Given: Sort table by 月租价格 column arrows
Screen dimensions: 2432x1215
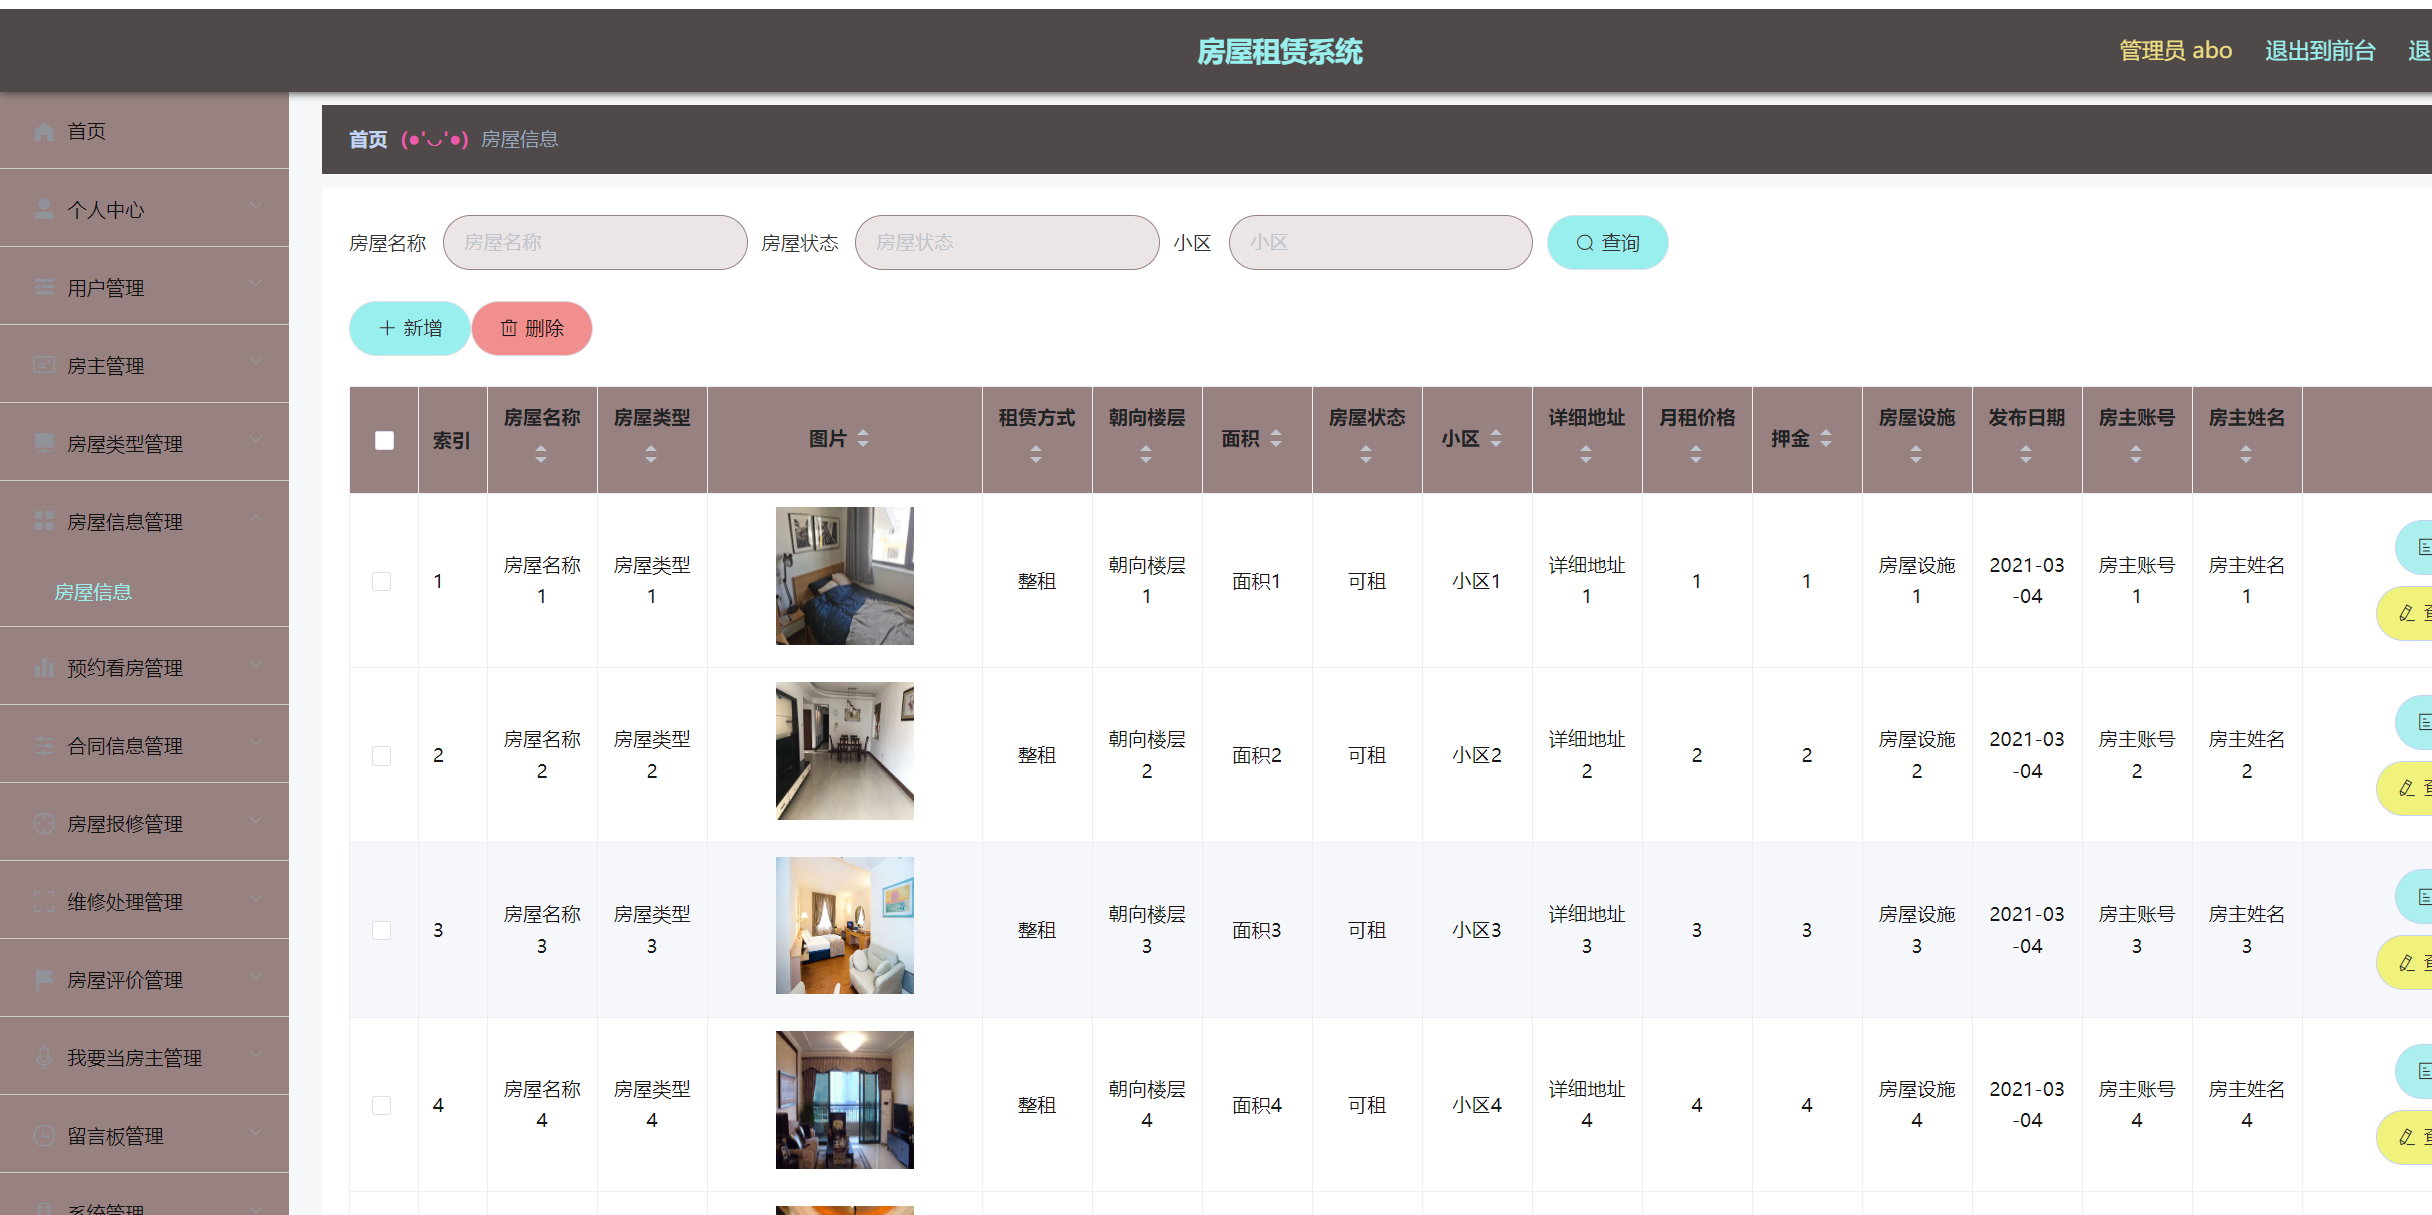Looking at the screenshot, I should pyautogui.click(x=1695, y=454).
